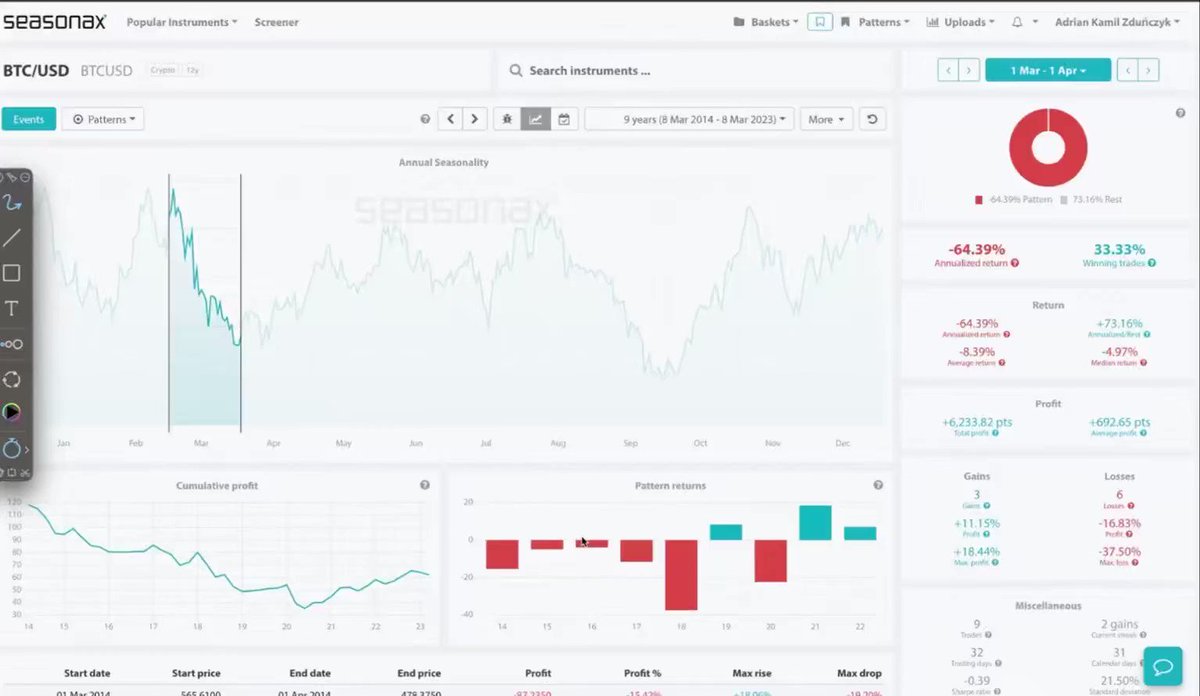Click help icon next to Annualized return
This screenshot has width=1200, height=696.
pyautogui.click(x=1015, y=263)
